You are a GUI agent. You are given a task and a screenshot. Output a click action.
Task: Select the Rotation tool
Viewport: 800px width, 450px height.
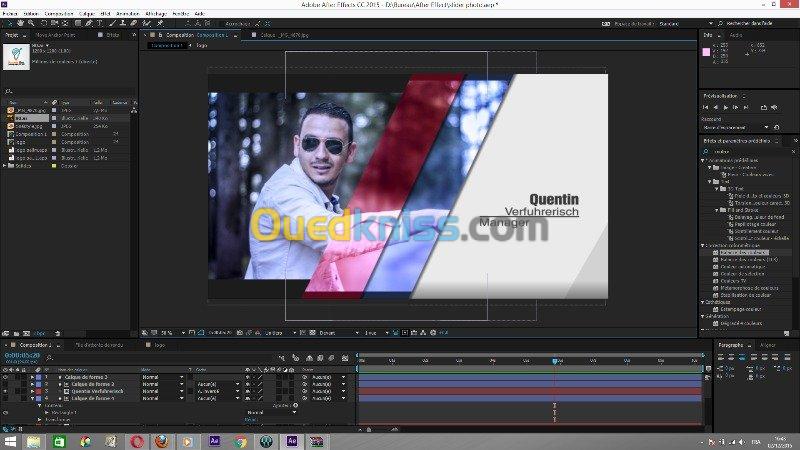[43, 23]
